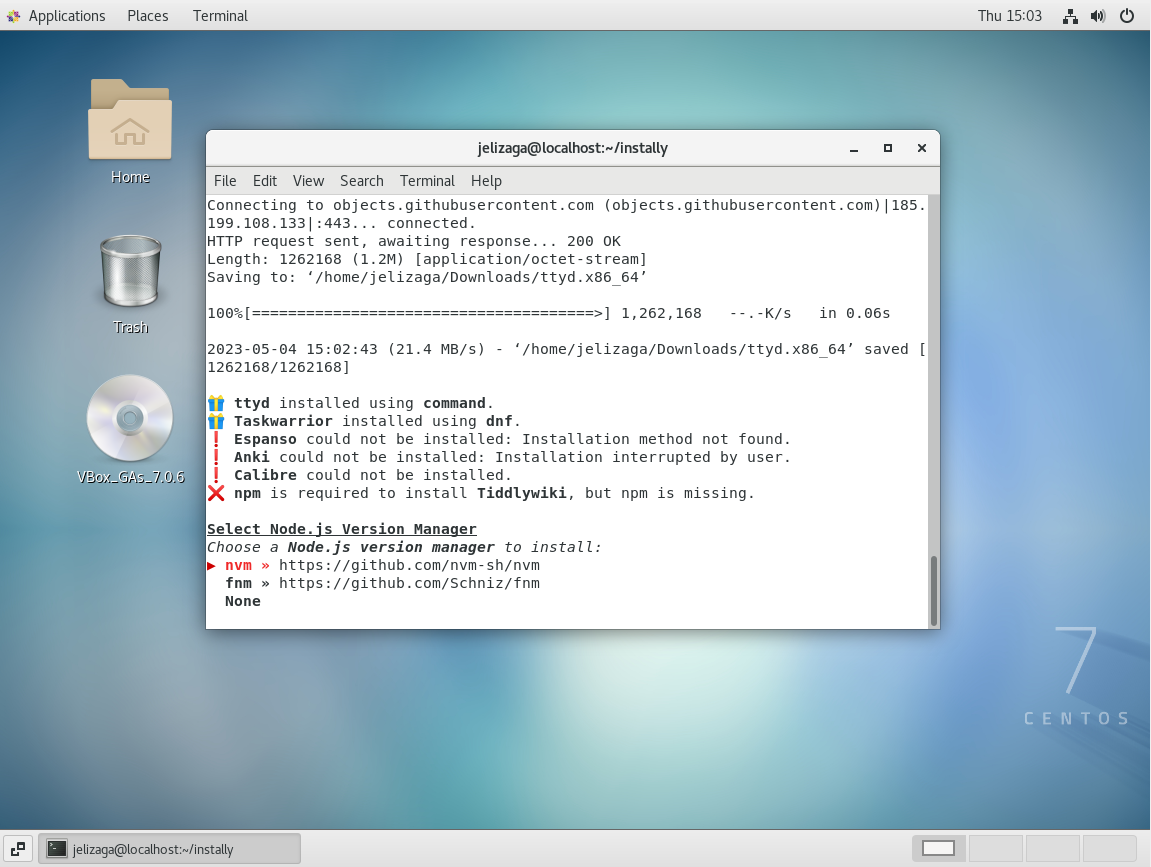Click the 'Select Node.js Version Manager' heading
Image resolution: width=1151 pixels, height=867 pixels.
coord(341,529)
